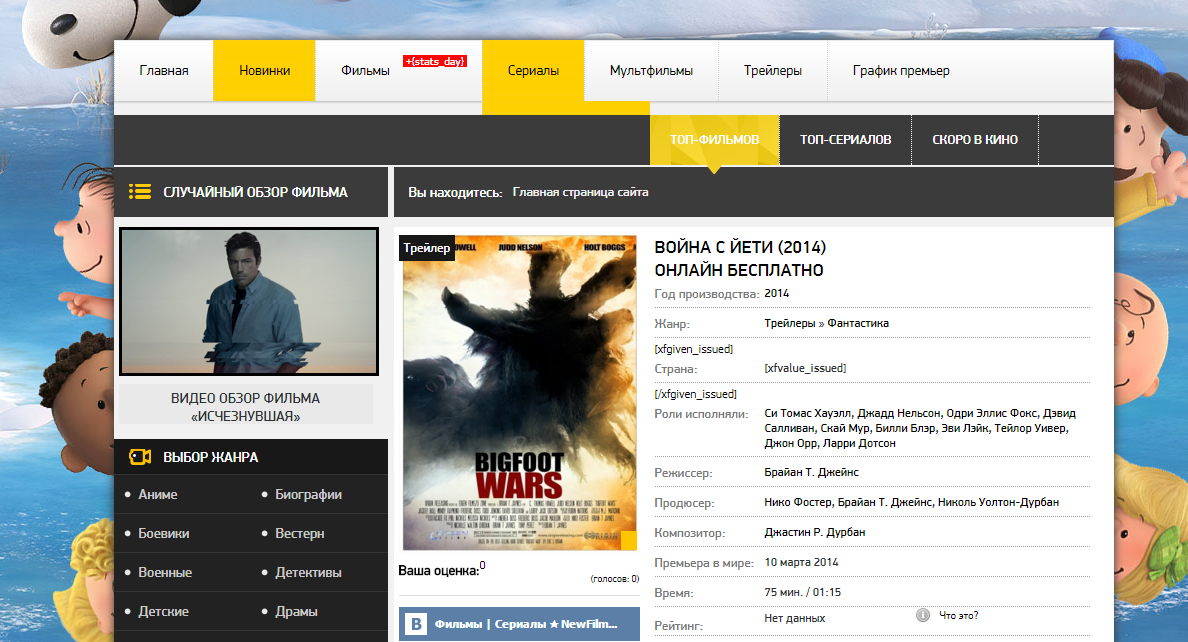Choose the Биографии genre

click(x=308, y=494)
